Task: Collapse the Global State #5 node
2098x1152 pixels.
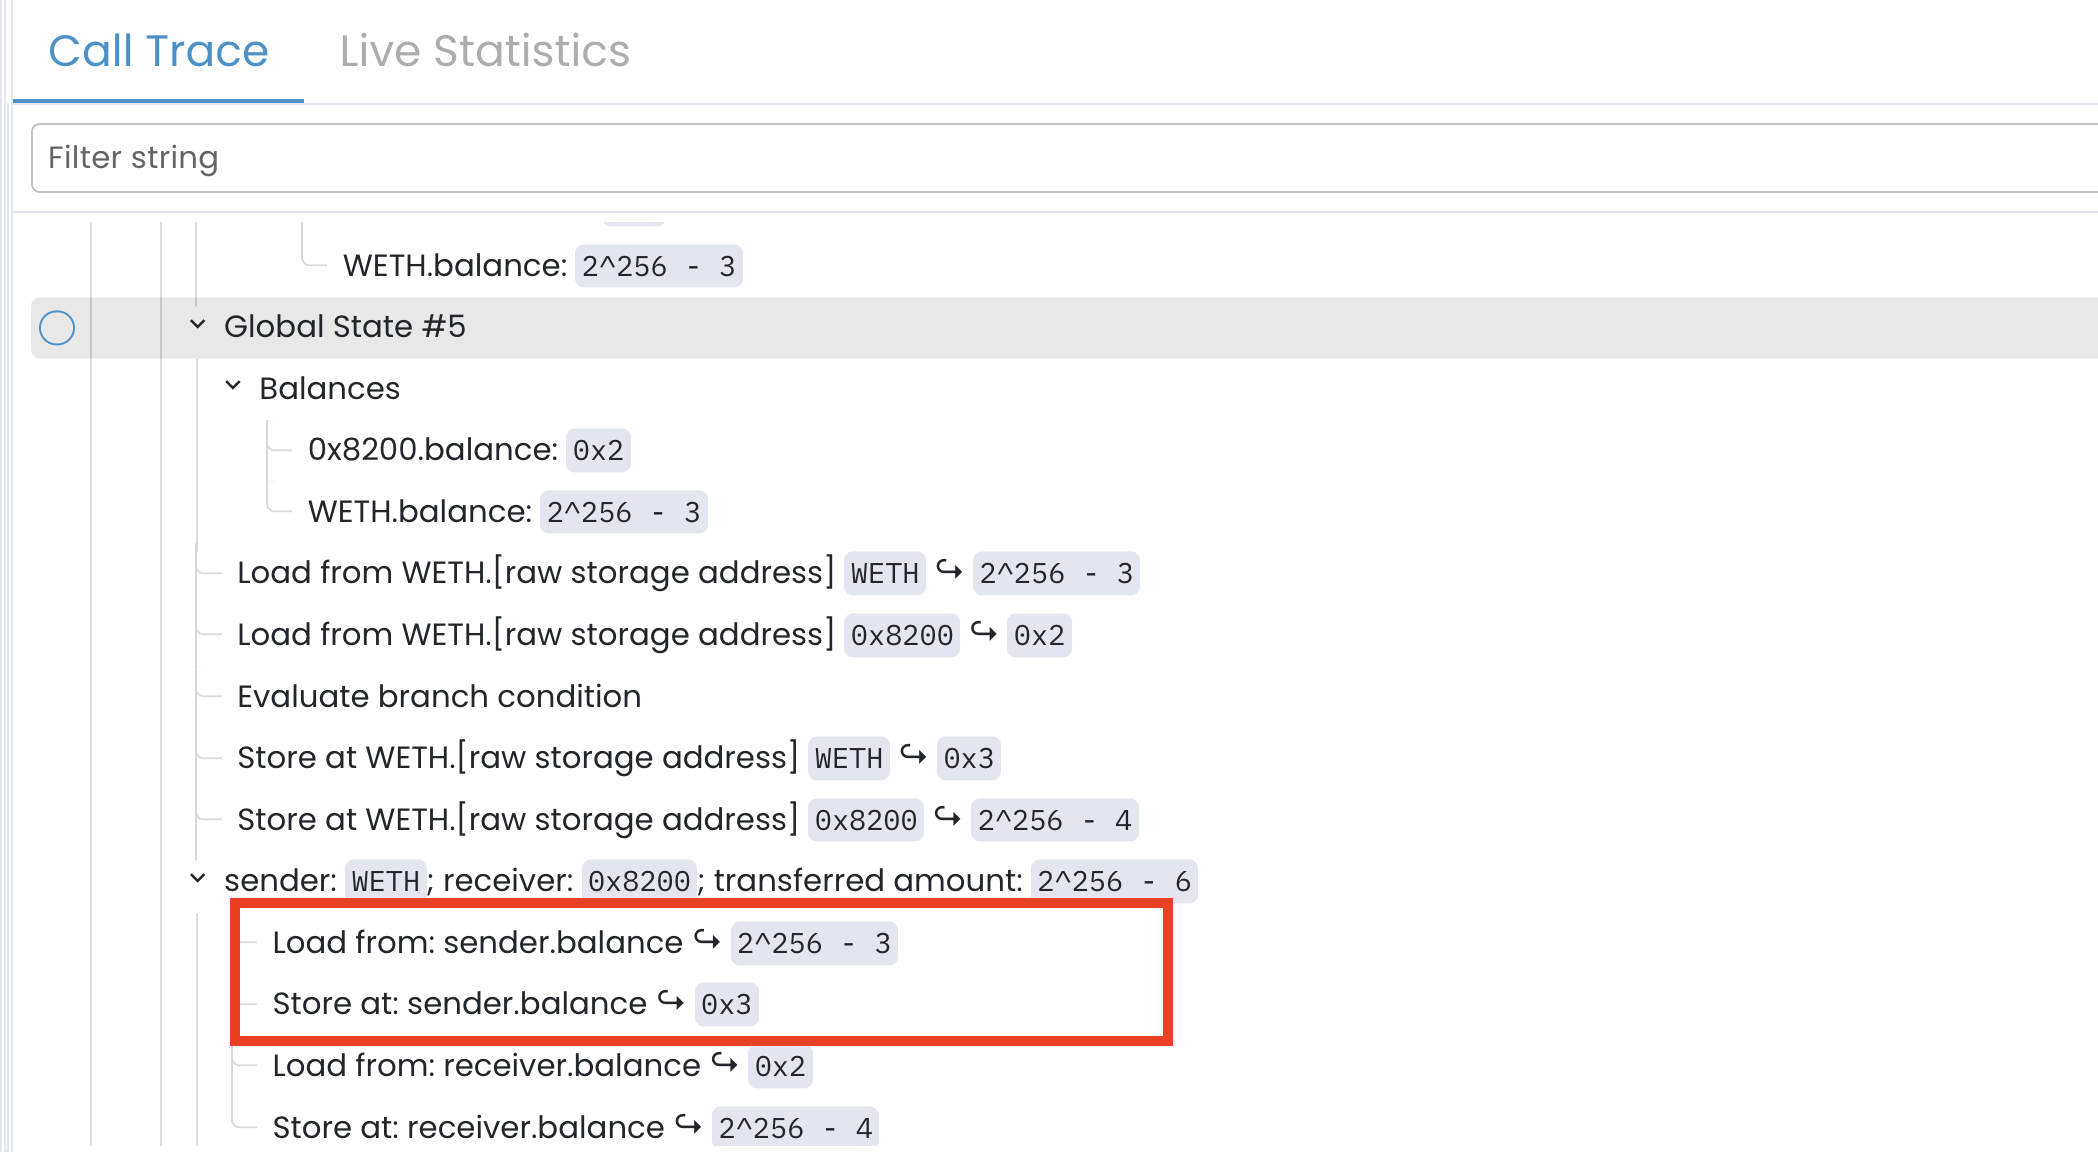Action: pyautogui.click(x=198, y=325)
